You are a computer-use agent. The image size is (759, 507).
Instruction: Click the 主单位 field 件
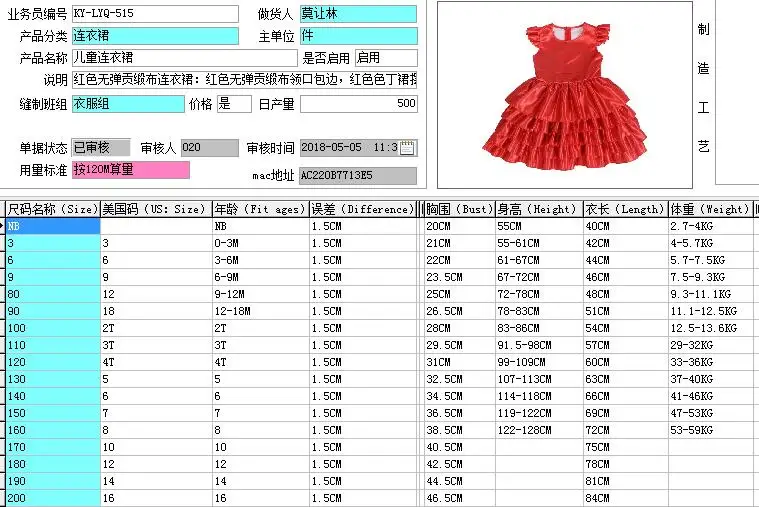pos(358,36)
